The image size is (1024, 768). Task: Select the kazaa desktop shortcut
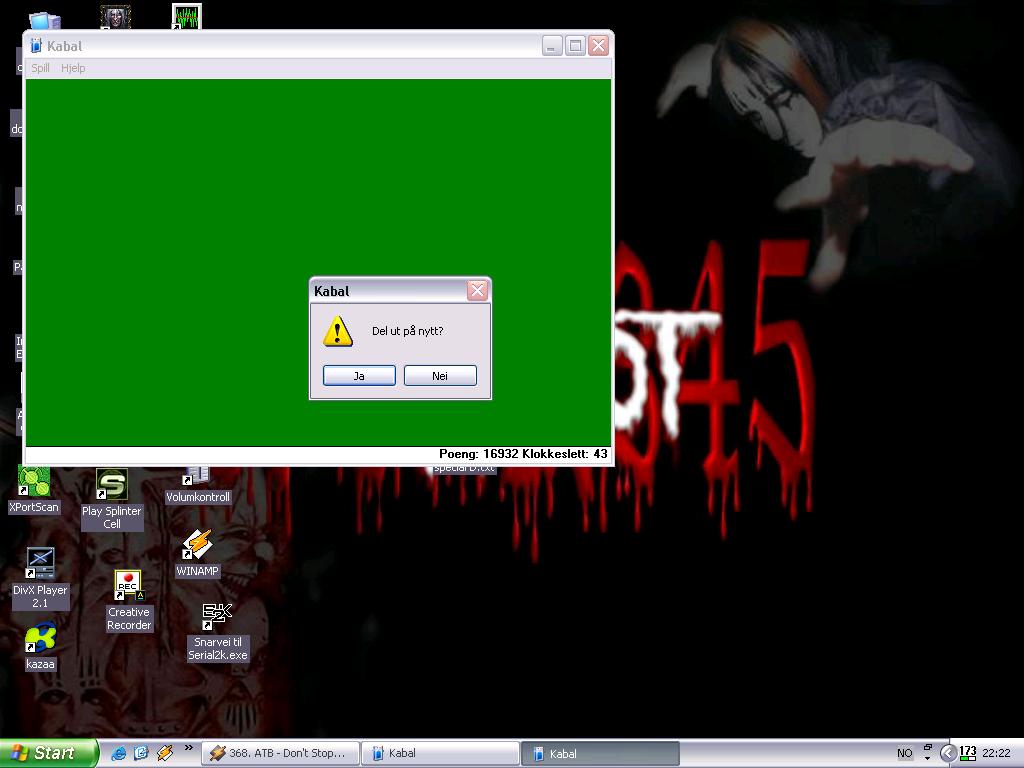click(x=40, y=647)
